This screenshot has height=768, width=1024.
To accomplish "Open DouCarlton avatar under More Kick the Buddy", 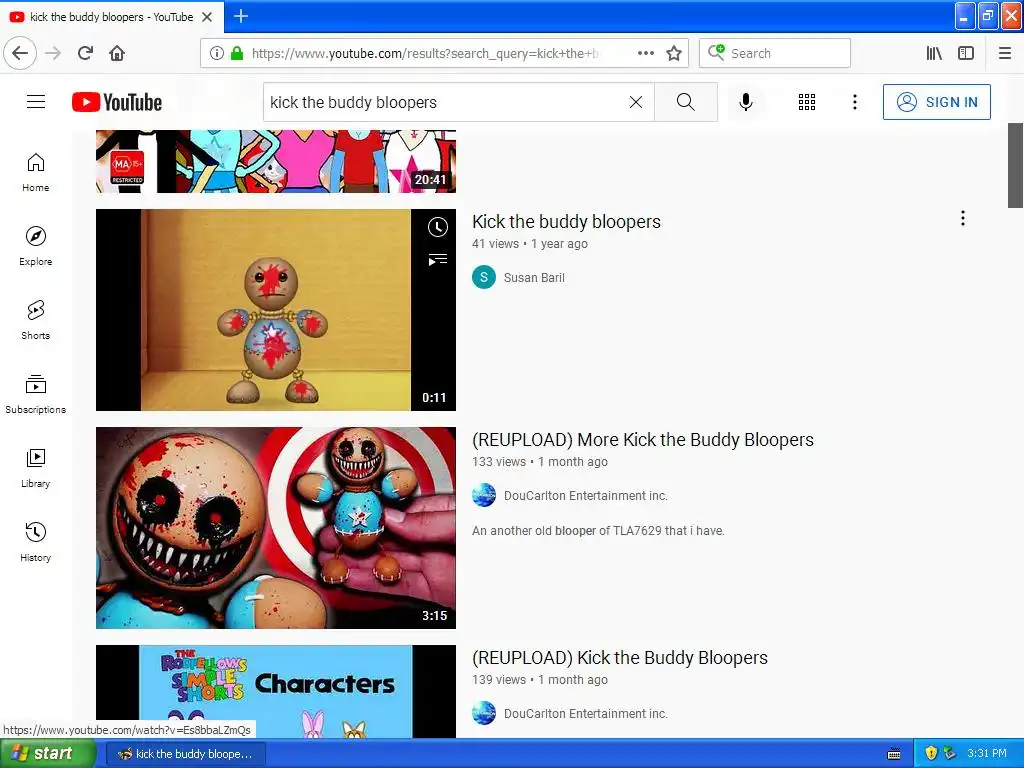I will [484, 496].
